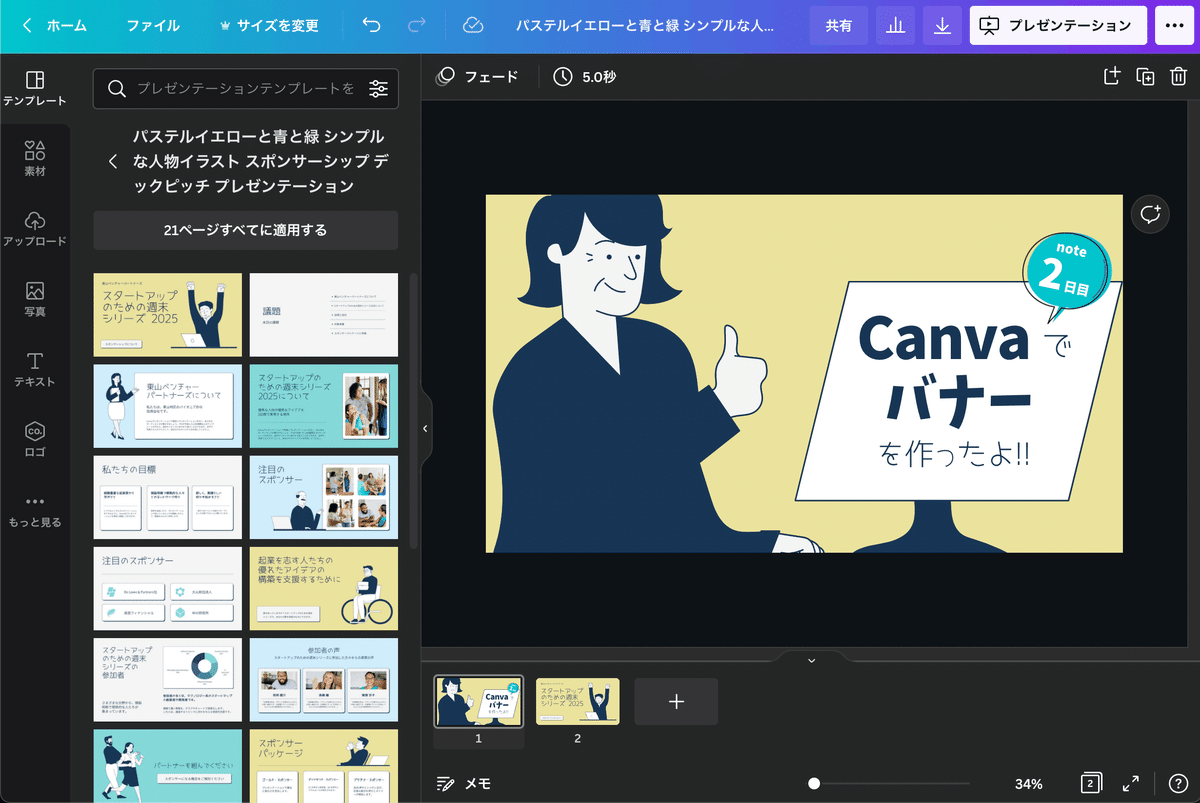Select page 1 thumbnail
The height and width of the screenshot is (803, 1200).
(x=478, y=701)
